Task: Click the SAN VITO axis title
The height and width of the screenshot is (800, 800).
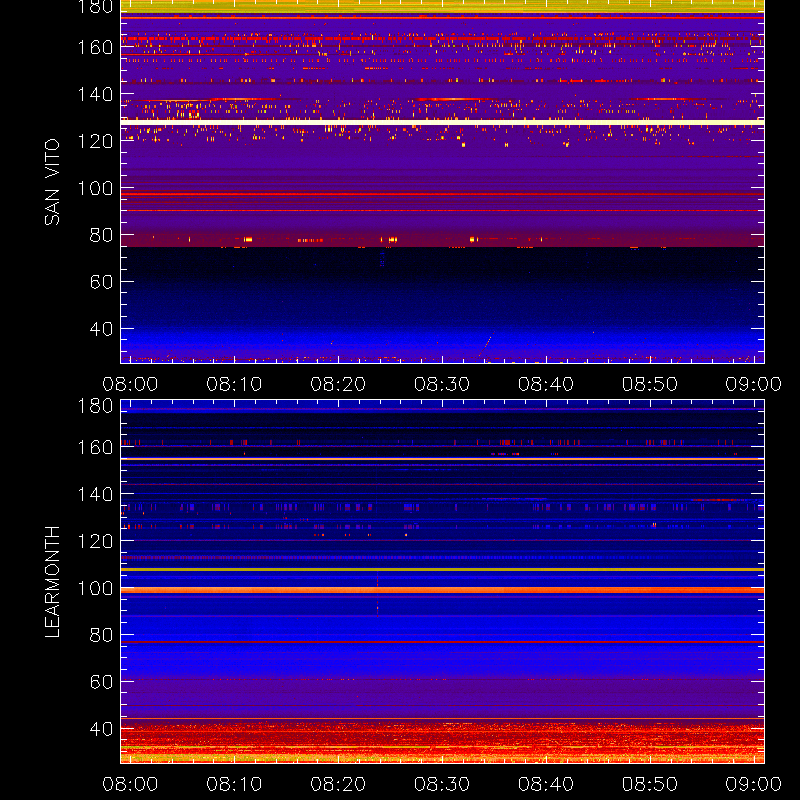Action: coord(52,182)
